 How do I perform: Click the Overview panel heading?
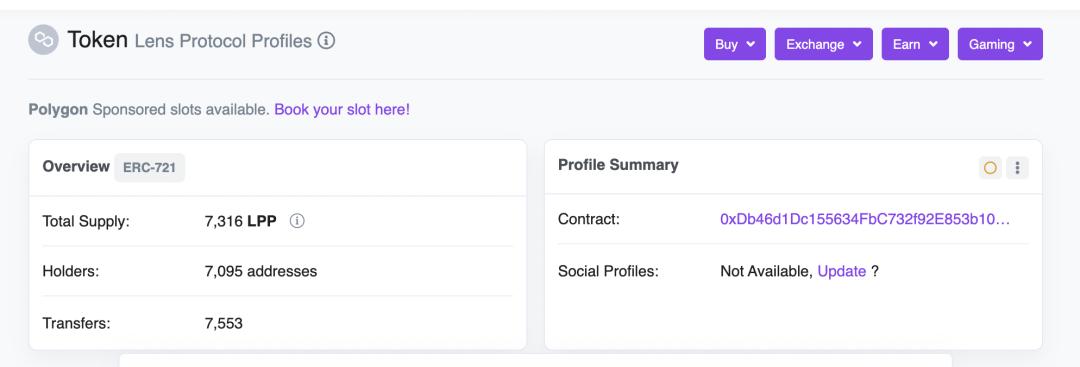[76, 166]
